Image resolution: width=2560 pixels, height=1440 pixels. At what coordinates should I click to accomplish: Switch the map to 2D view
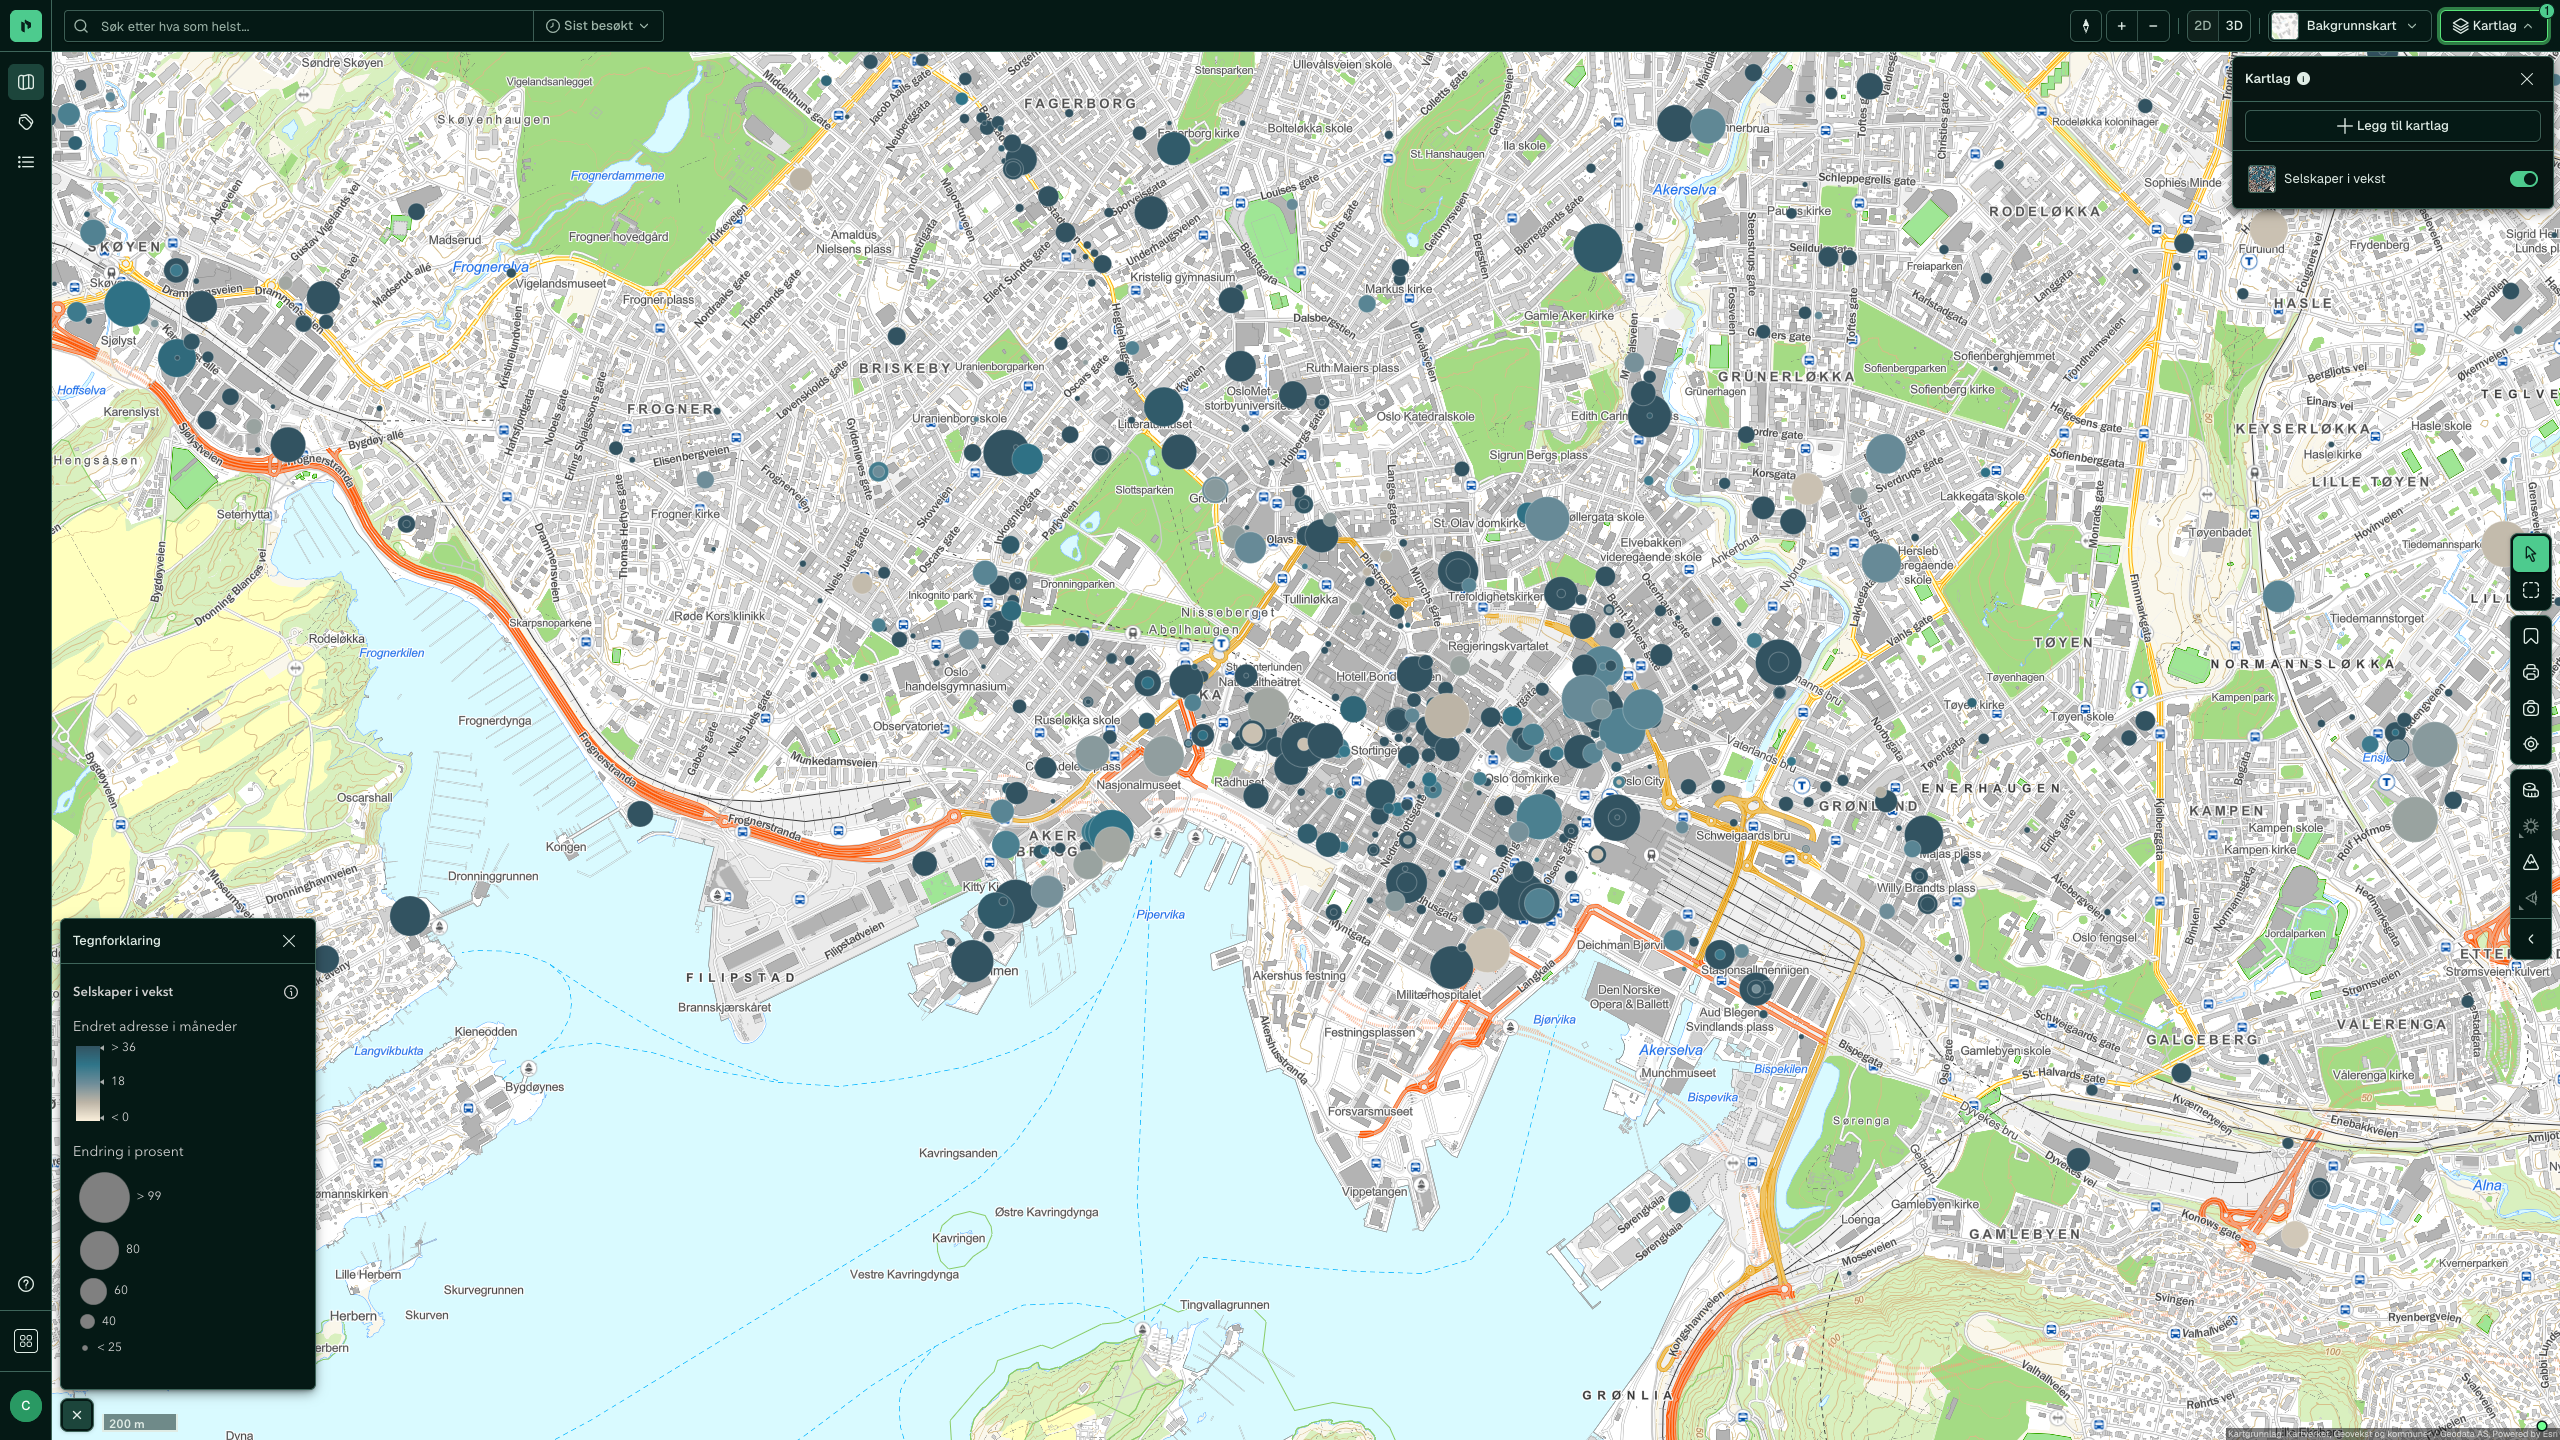[x=2202, y=26]
